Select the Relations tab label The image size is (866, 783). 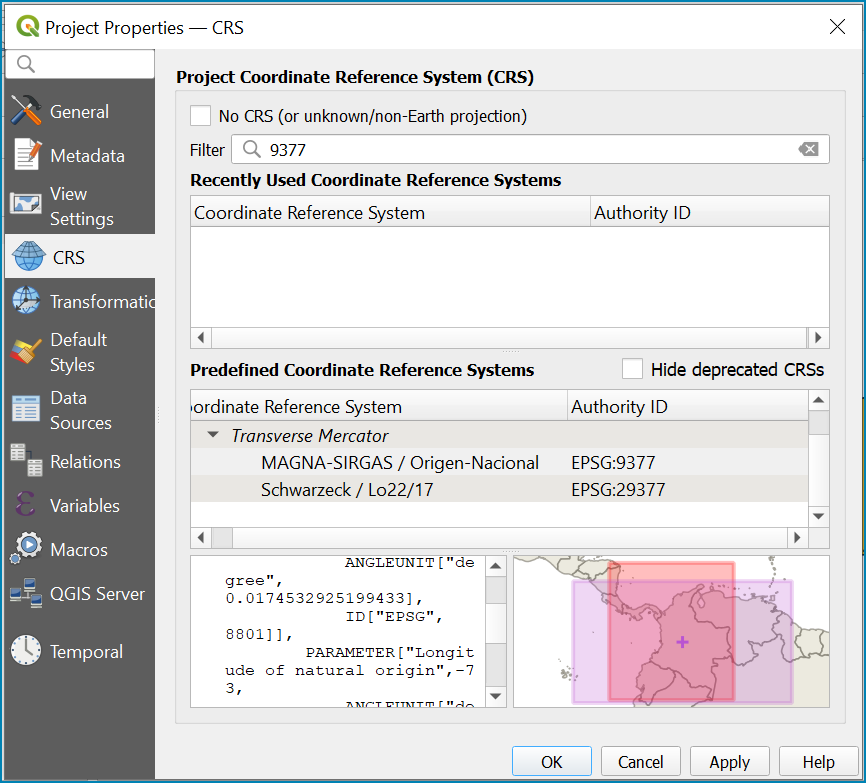click(85, 462)
